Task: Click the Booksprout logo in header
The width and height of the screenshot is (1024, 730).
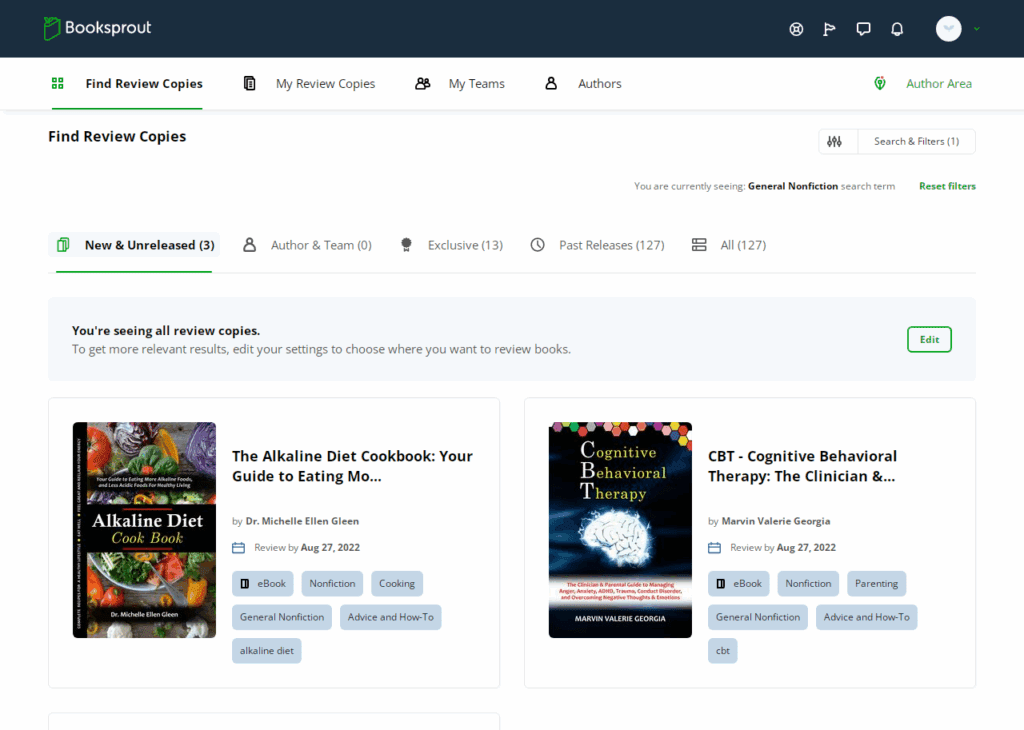Action: coord(97,28)
